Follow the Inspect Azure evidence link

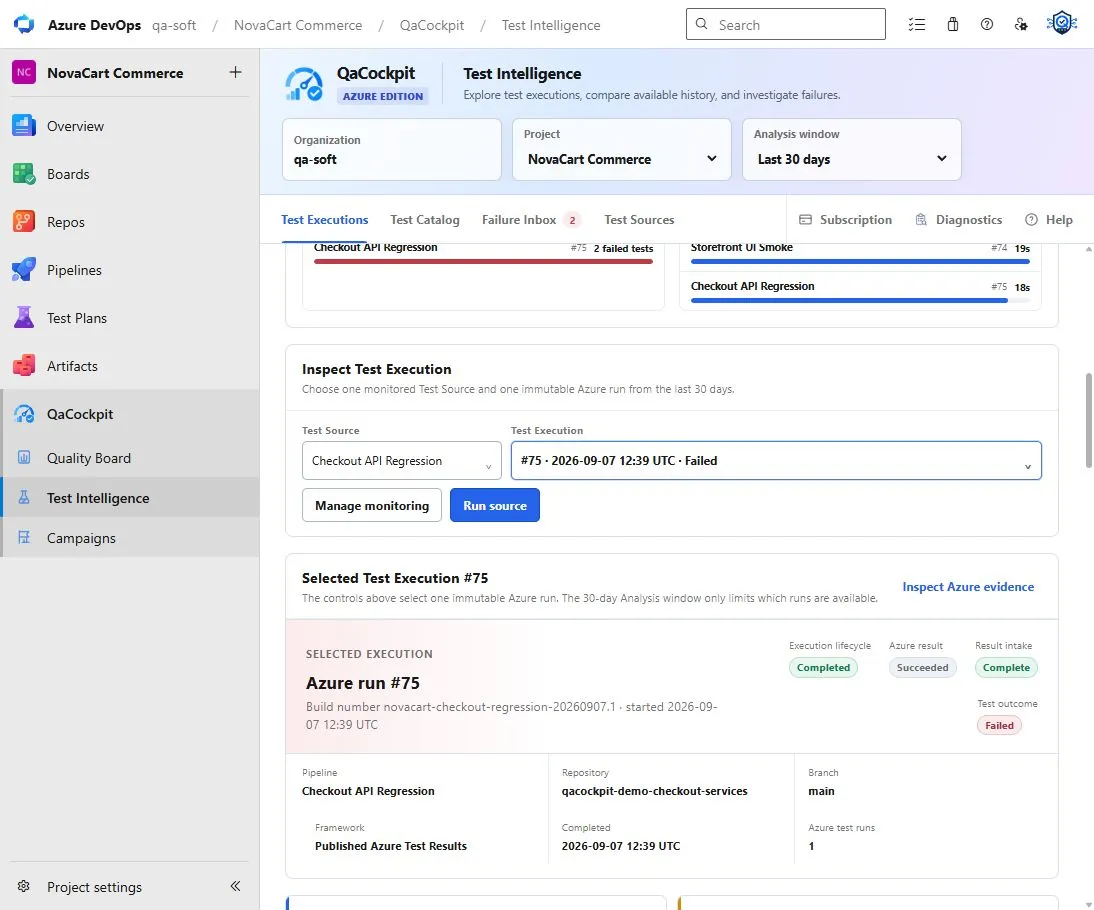point(968,587)
